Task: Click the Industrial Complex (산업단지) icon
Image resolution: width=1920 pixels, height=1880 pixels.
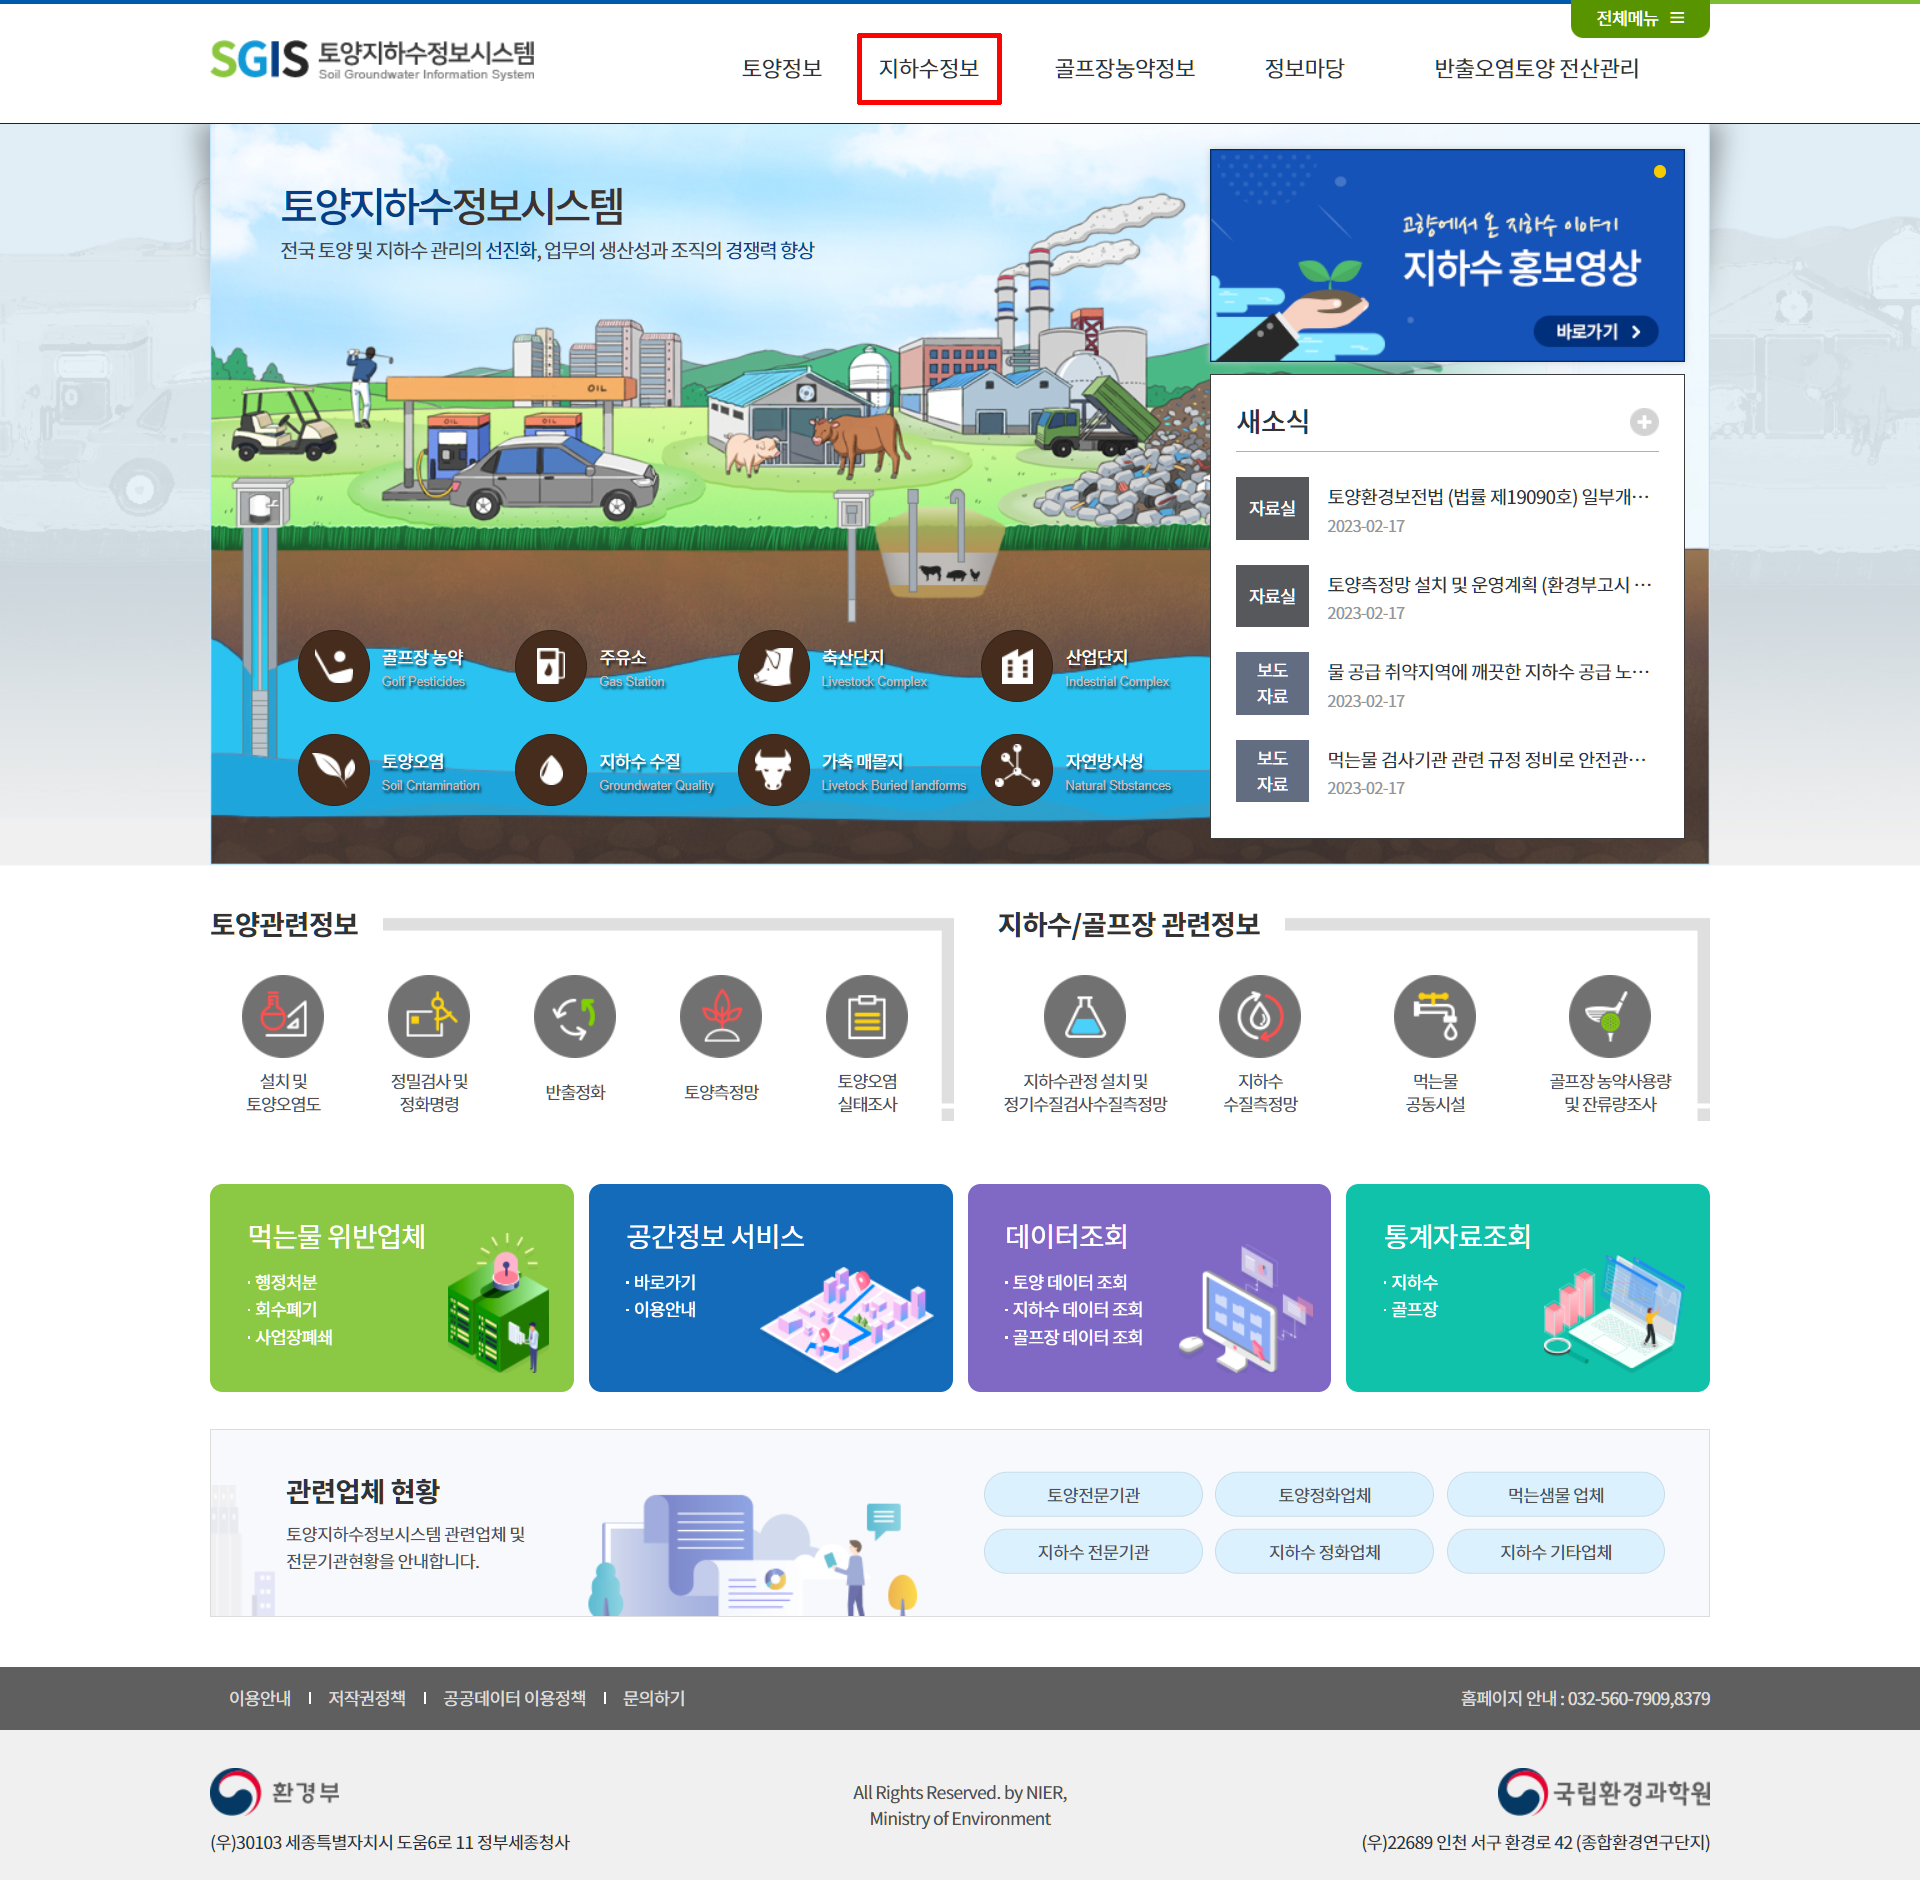Action: pos(1017,666)
